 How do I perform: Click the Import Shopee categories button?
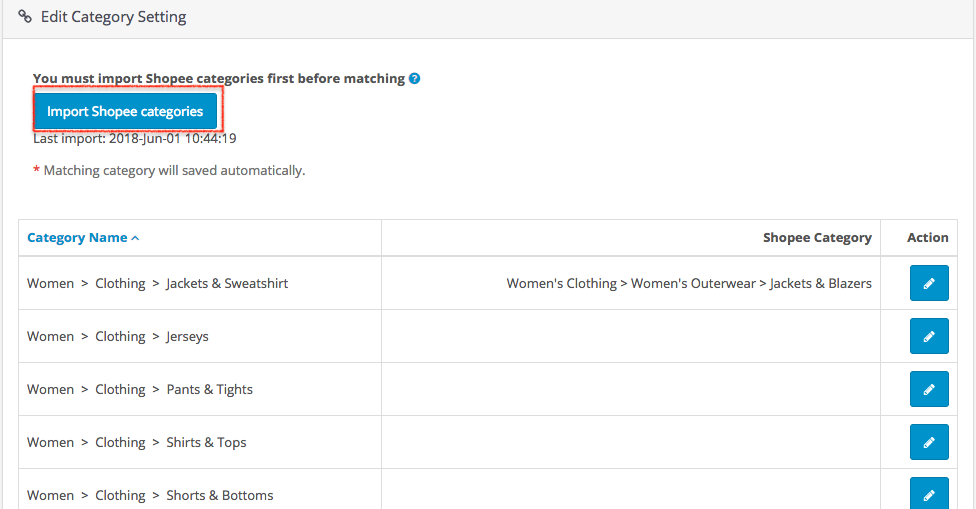125,112
